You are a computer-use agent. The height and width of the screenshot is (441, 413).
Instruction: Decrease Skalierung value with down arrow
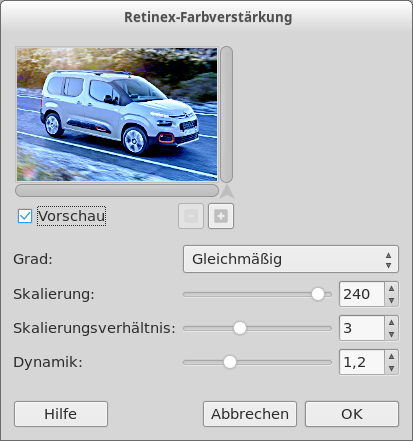click(392, 300)
